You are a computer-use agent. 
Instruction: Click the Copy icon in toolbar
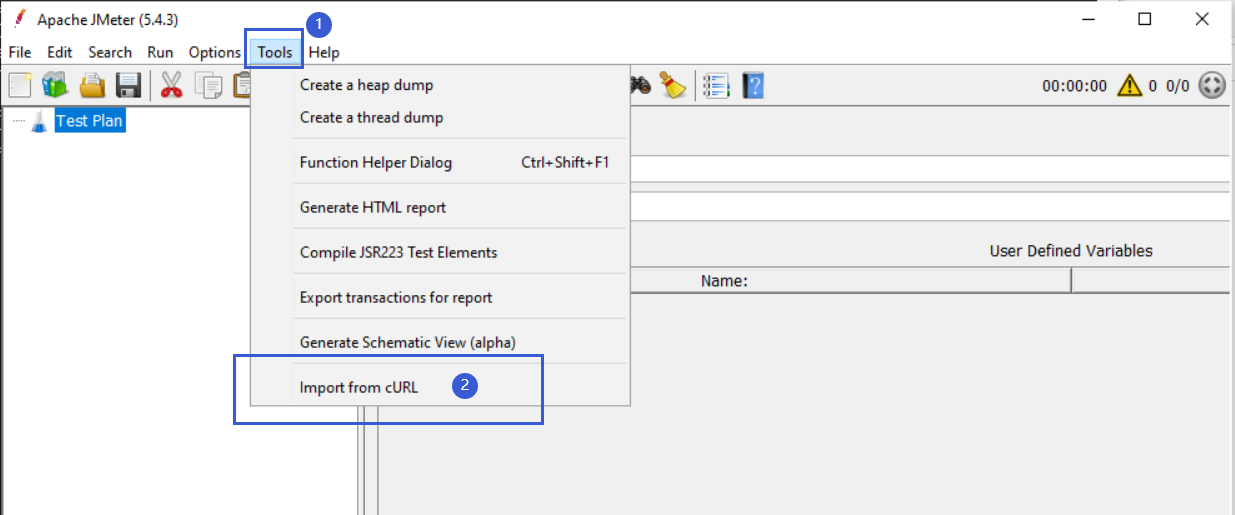(x=209, y=86)
